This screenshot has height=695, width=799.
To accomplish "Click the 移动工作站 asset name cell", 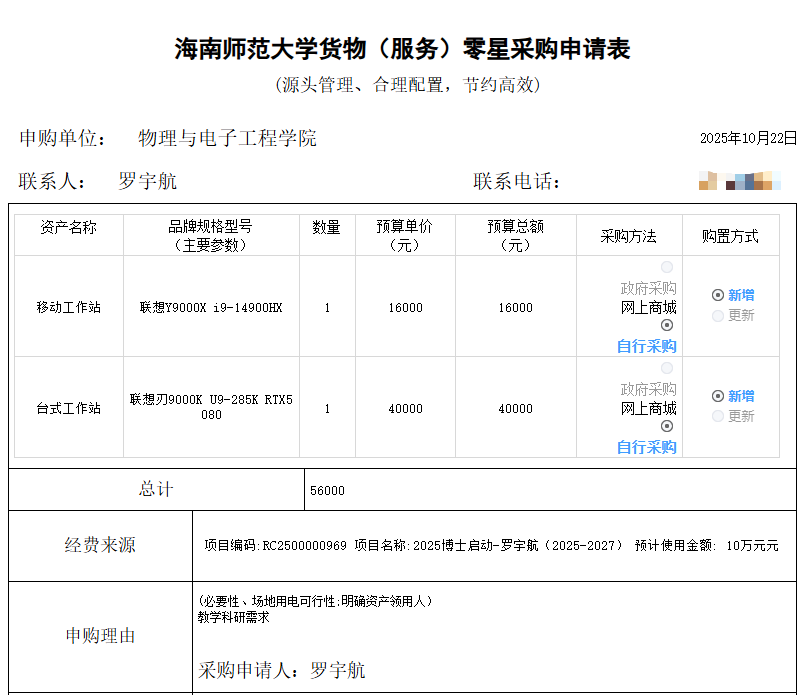I will (x=68, y=308).
